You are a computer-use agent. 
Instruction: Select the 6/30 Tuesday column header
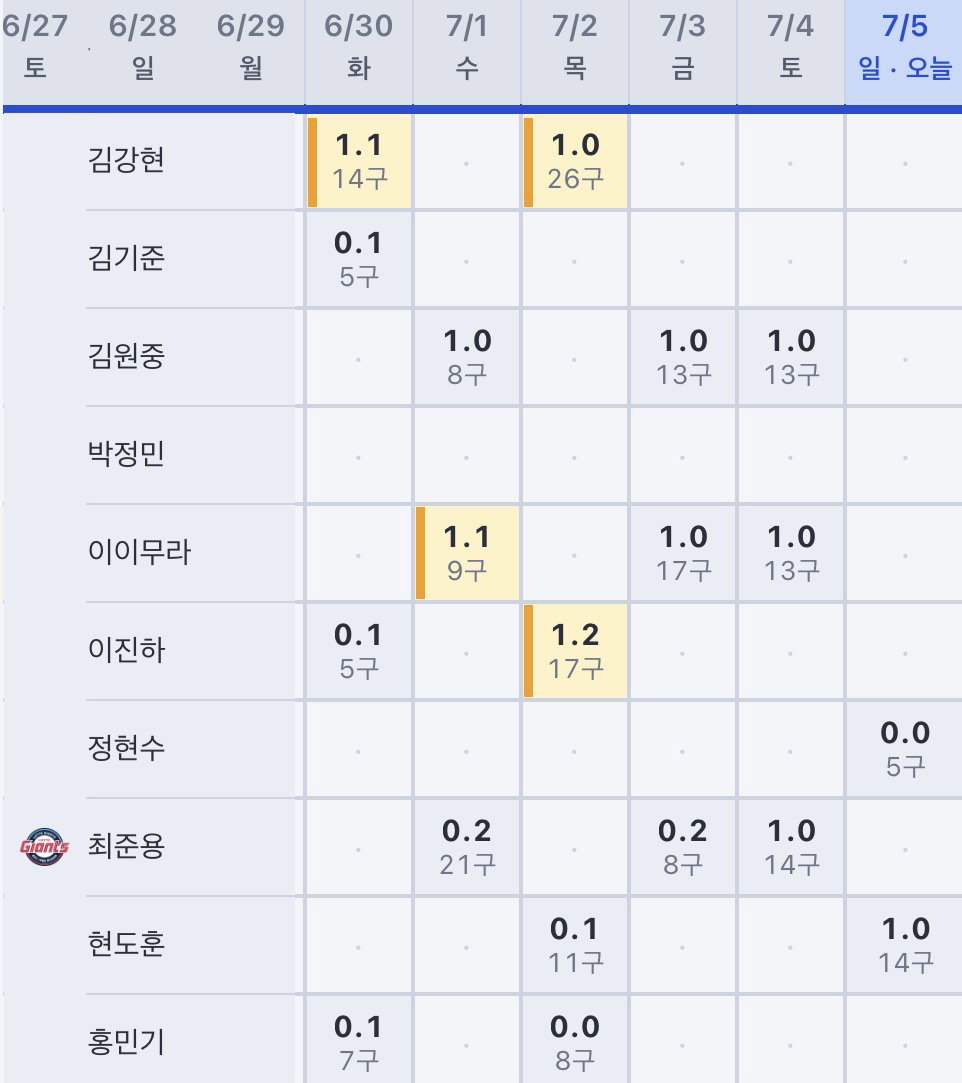(358, 48)
